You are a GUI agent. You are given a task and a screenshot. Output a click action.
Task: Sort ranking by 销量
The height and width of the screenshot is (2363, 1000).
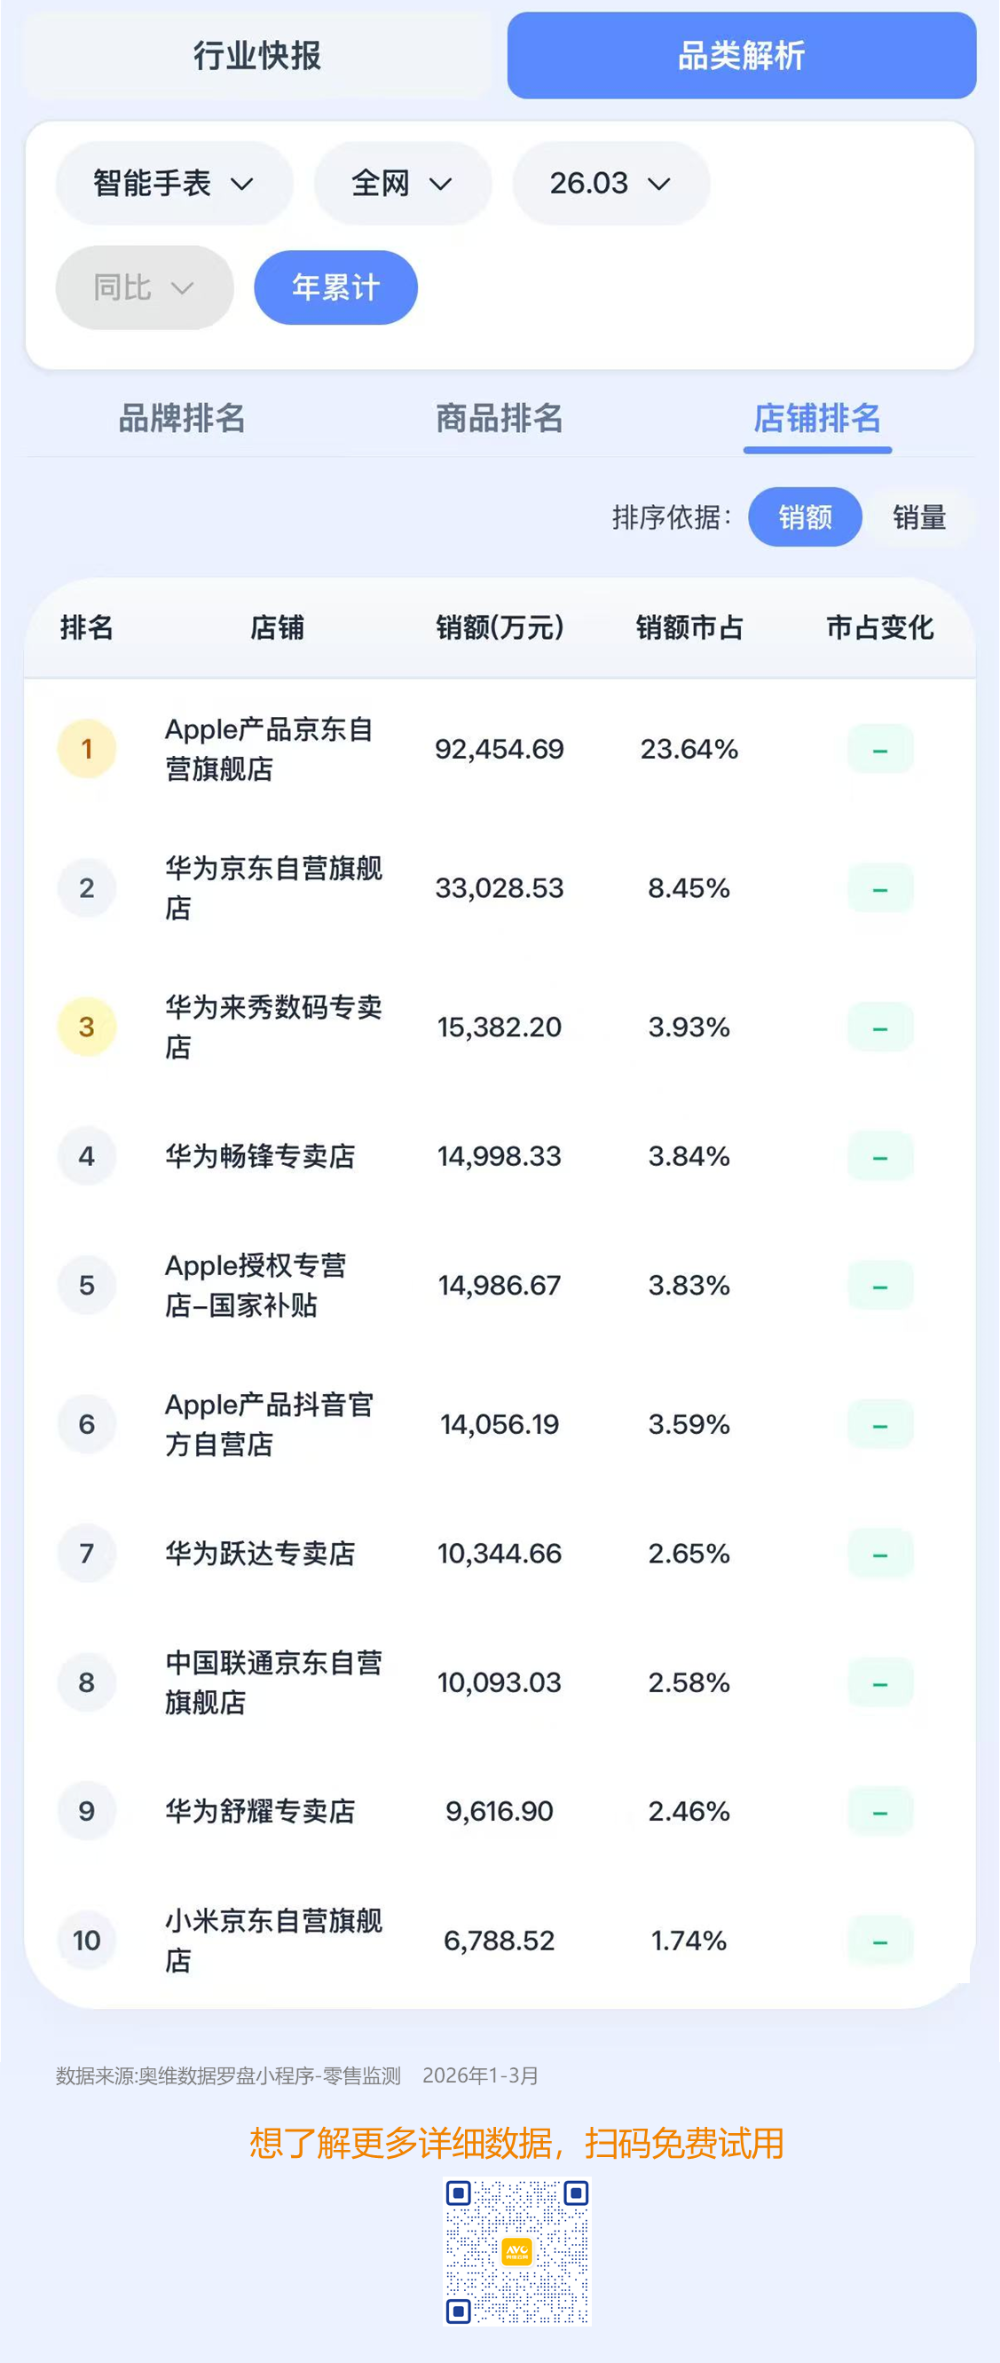click(x=919, y=517)
